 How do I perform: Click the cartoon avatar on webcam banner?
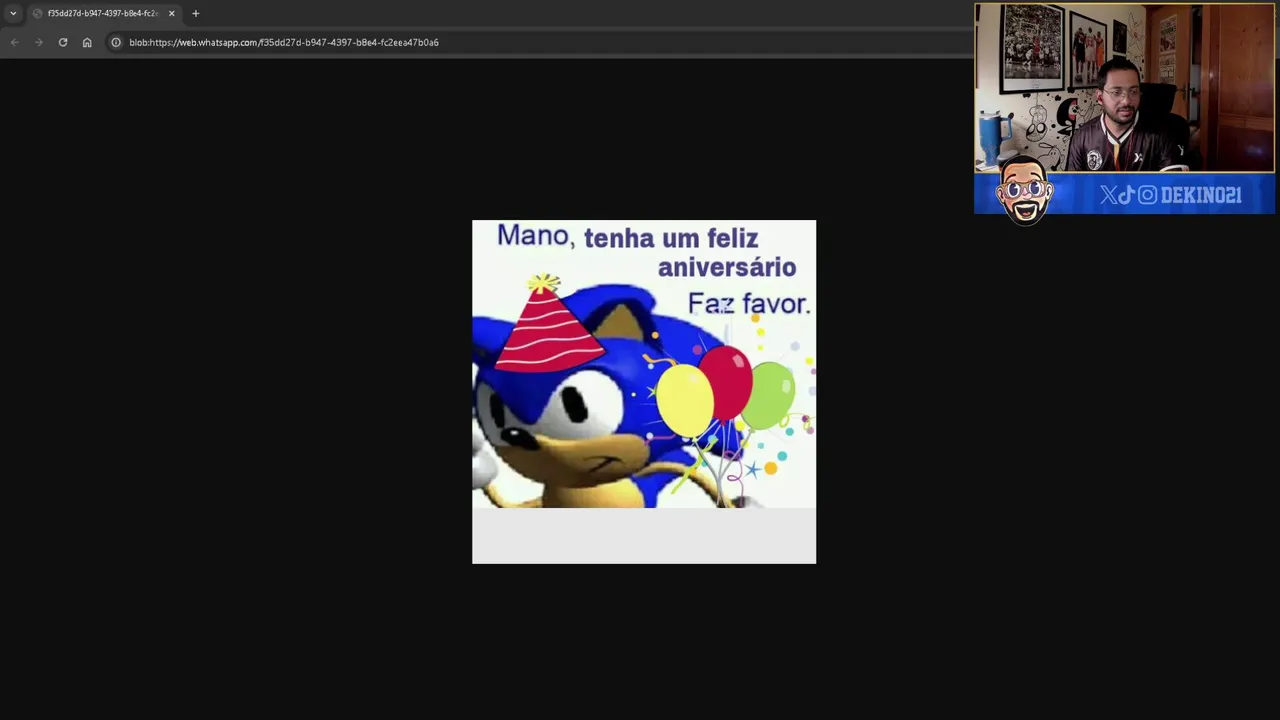[1024, 190]
